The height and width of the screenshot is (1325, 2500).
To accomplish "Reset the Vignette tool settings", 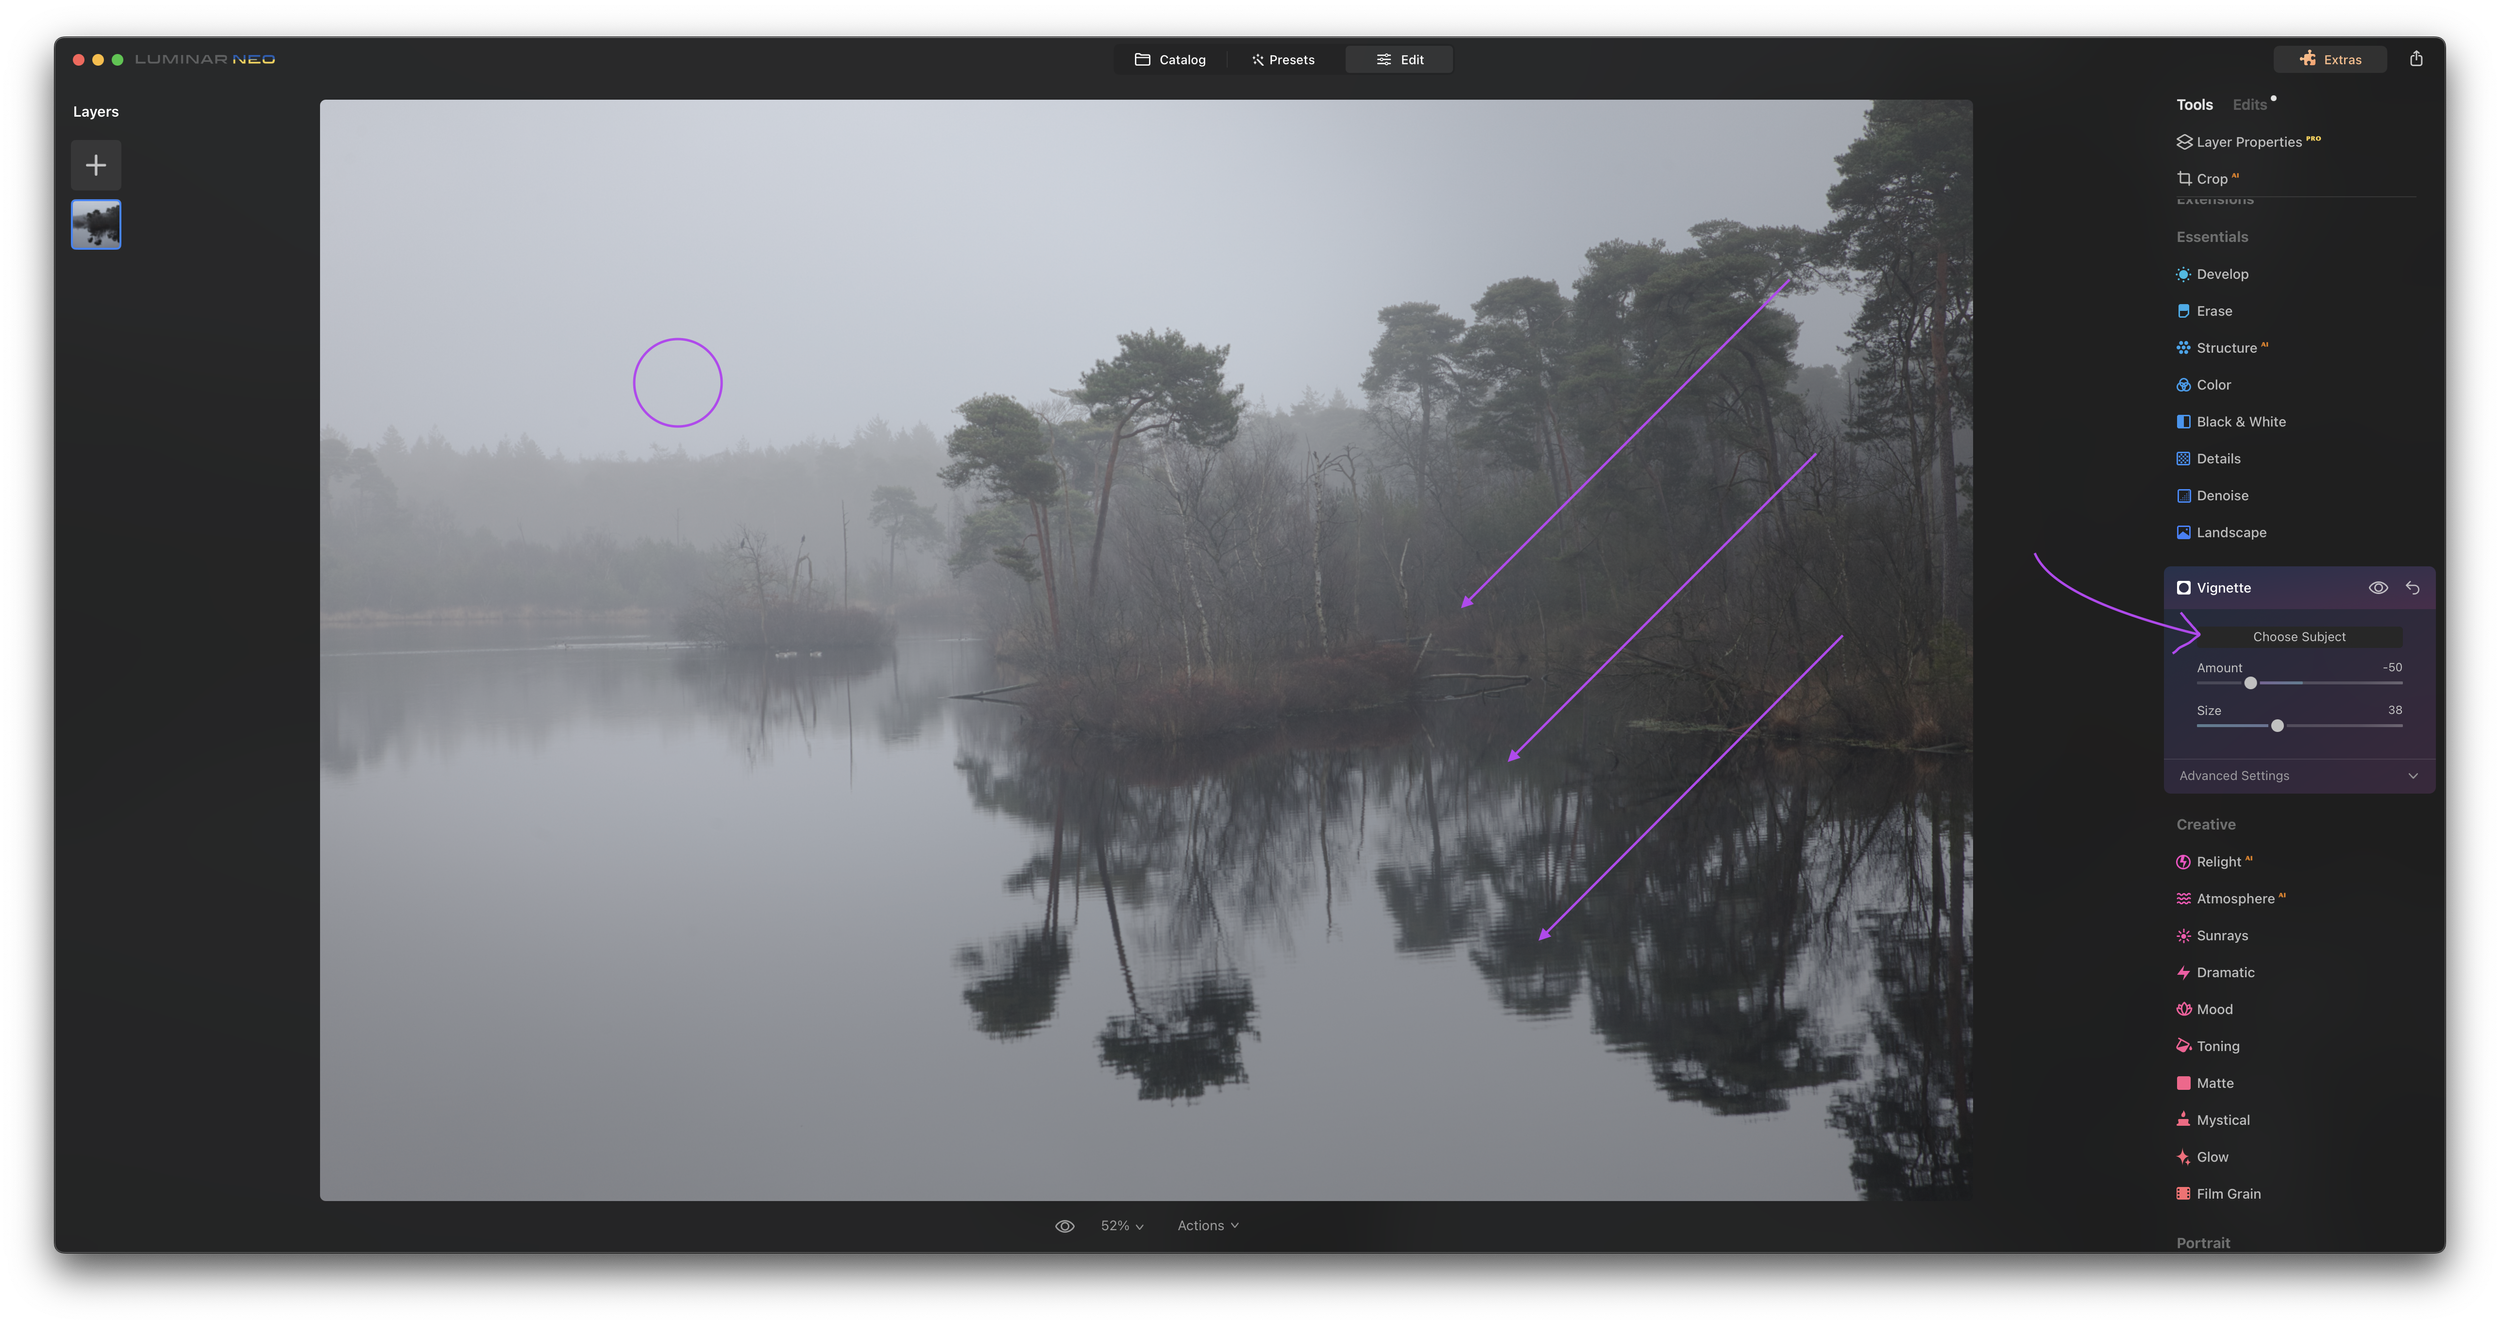I will click(x=2412, y=588).
